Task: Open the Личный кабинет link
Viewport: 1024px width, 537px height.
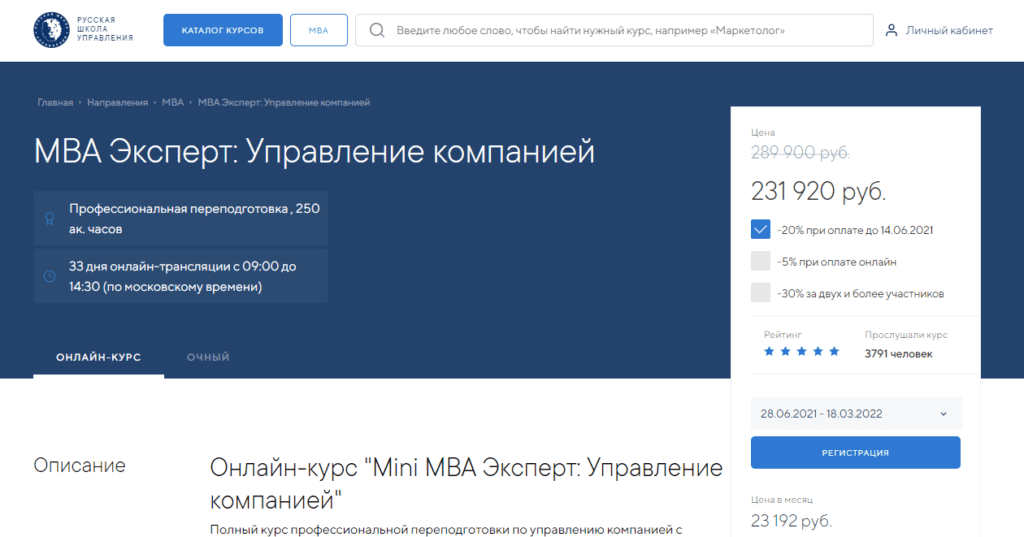Action: pyautogui.click(x=949, y=30)
